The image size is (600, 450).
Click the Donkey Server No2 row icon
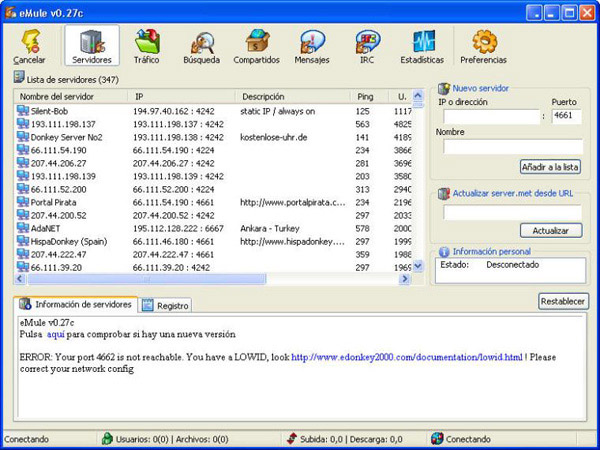23,137
